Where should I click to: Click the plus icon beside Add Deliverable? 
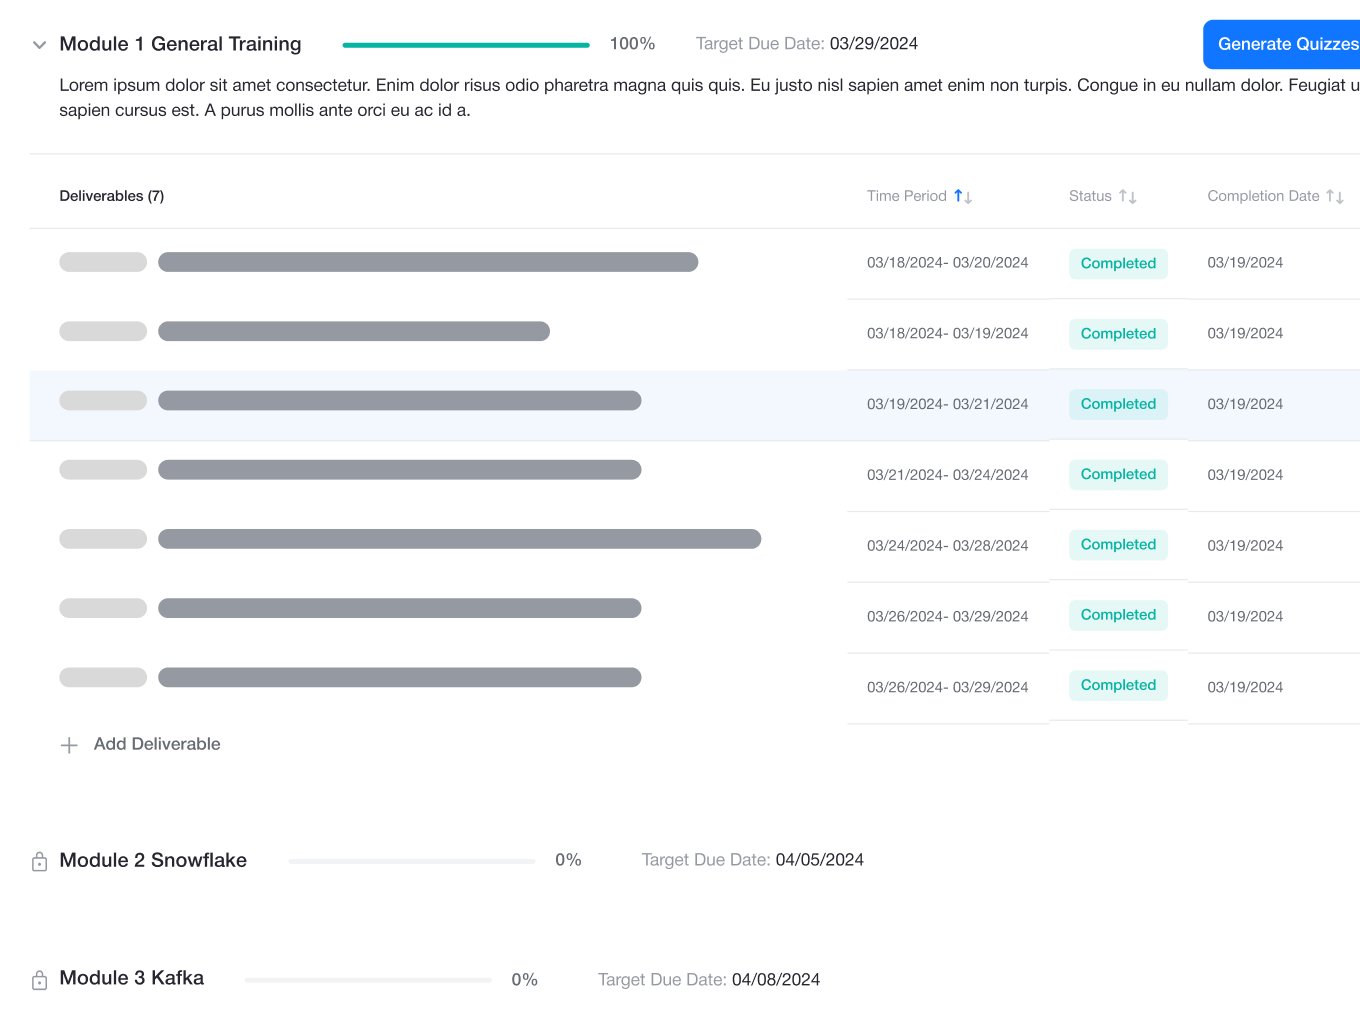coord(69,744)
